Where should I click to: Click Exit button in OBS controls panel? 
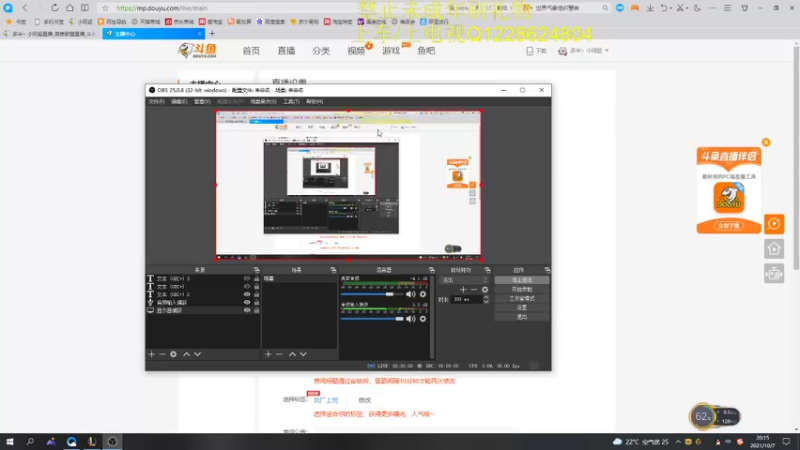point(522,317)
